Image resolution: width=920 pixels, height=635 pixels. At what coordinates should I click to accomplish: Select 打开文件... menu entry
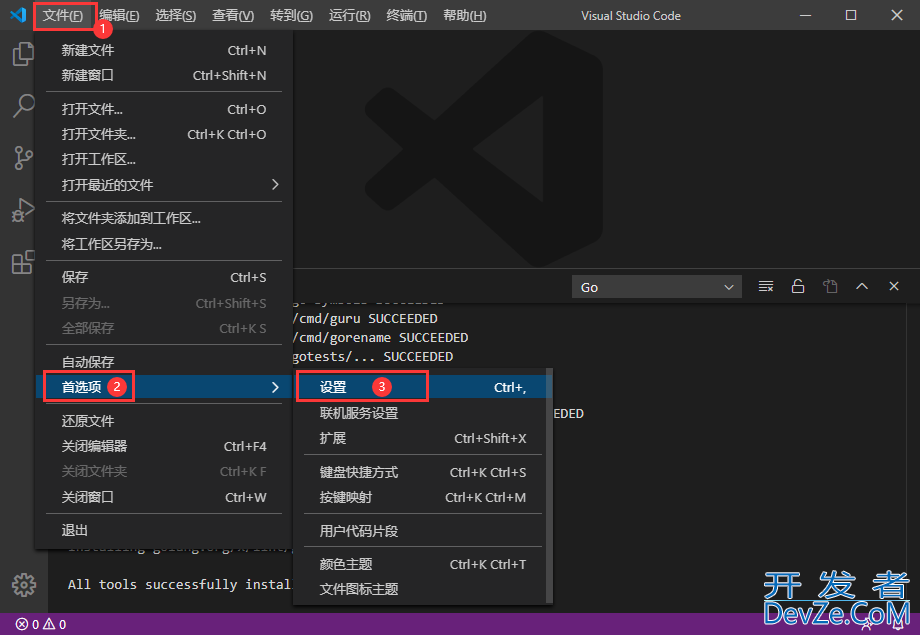click(x=164, y=109)
